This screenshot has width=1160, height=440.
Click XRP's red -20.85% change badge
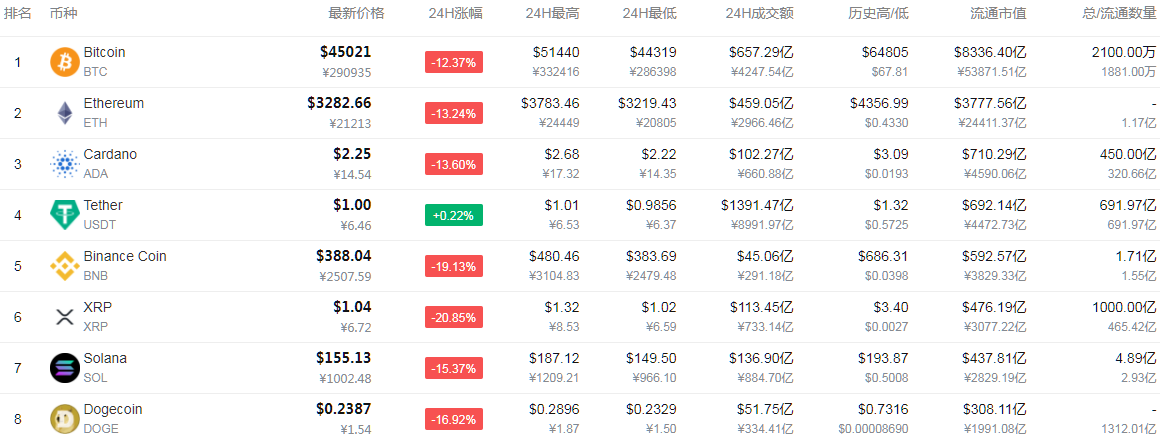(x=453, y=317)
